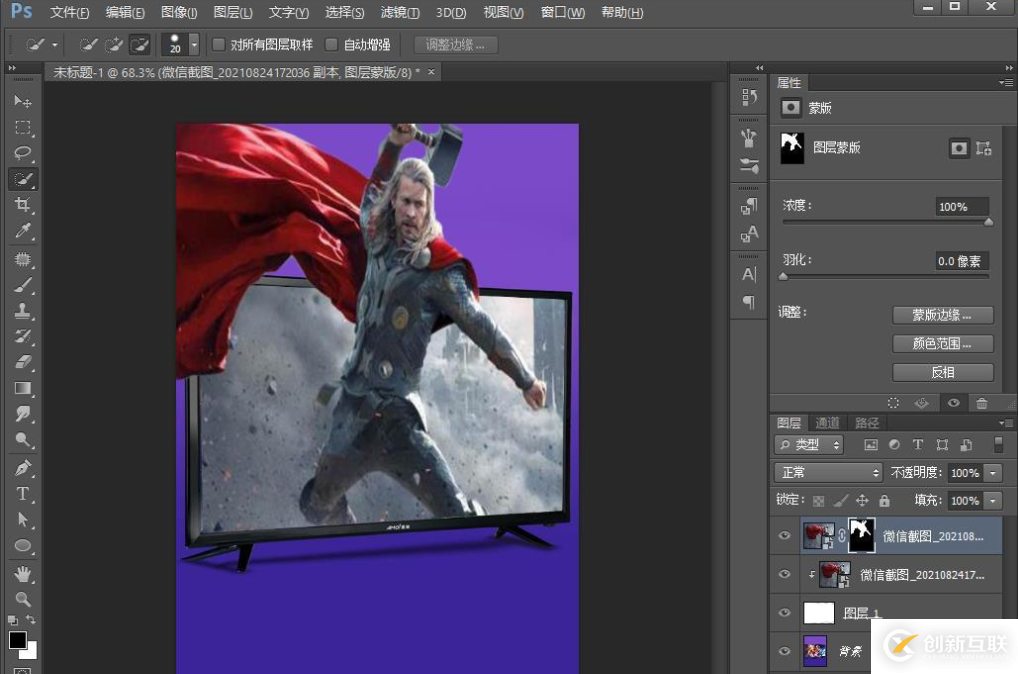The height and width of the screenshot is (674, 1018).
Task: Select the Crop tool
Action: (22, 205)
